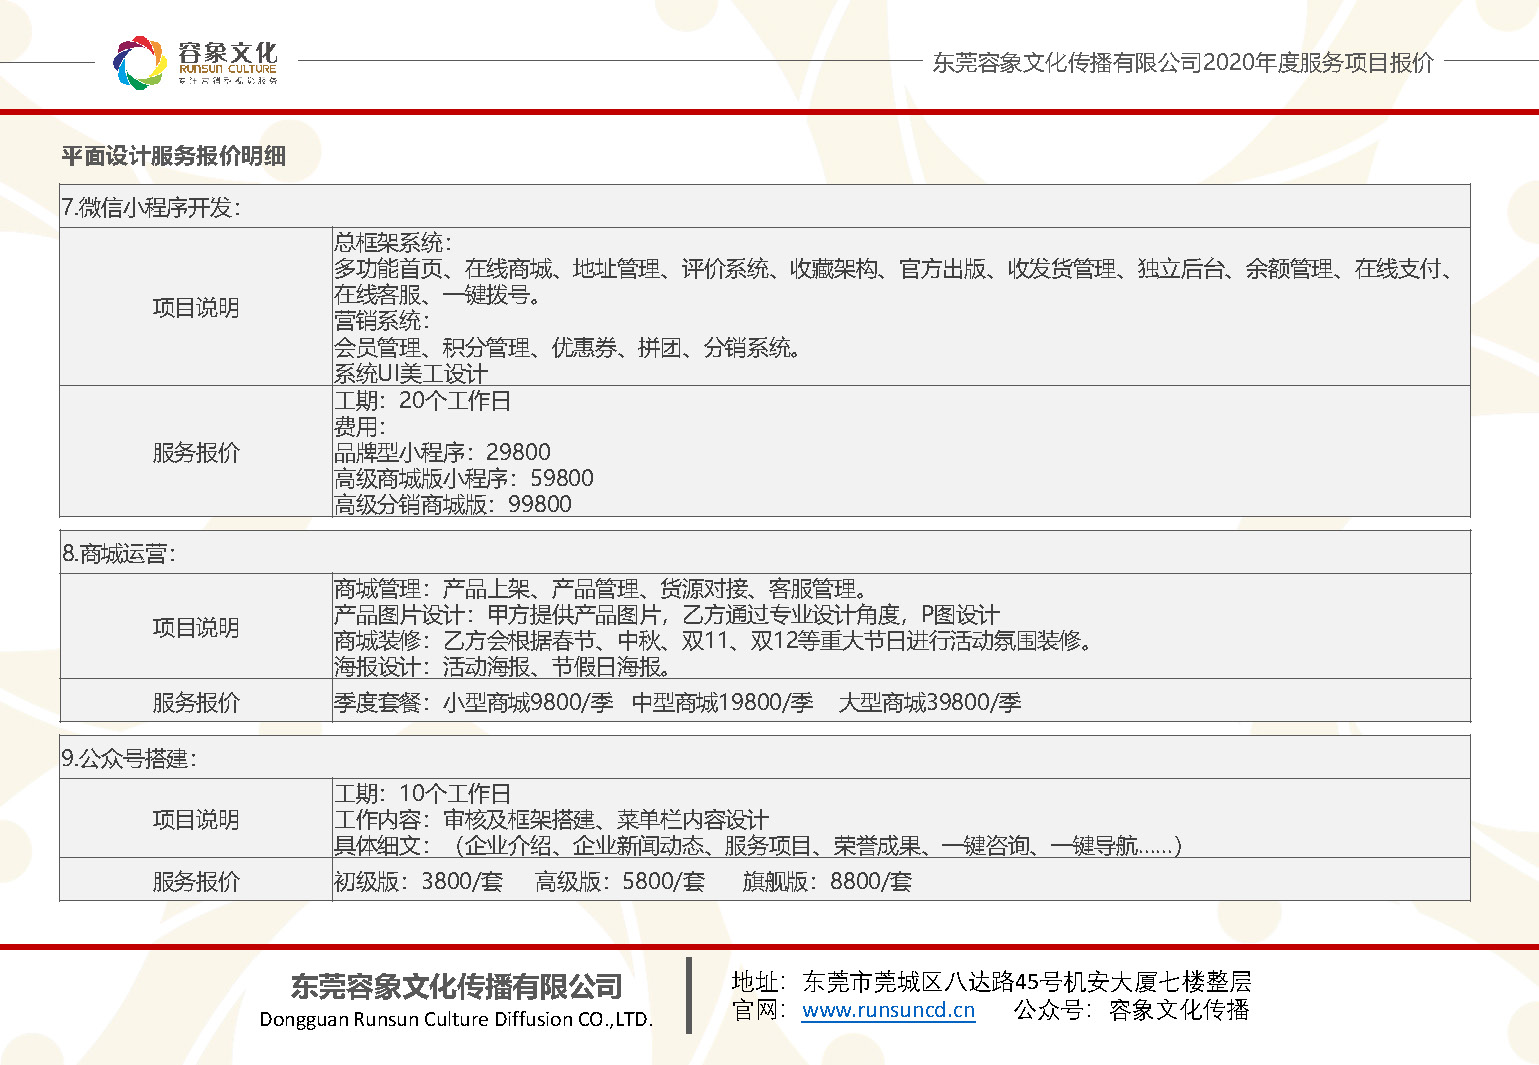
Task: Click the line 在线客服、一键拨号。
Action: click(438, 294)
